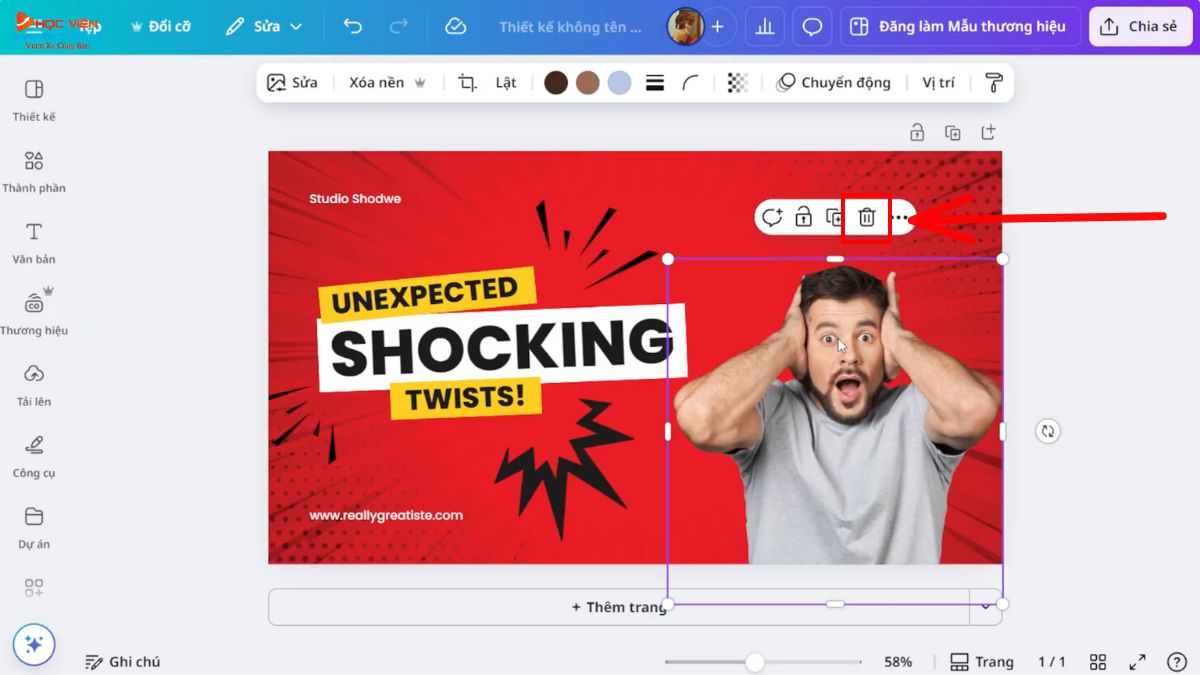The height and width of the screenshot is (675, 1200).
Task: Toggle the Trang page thumbnails view
Action: coord(982,662)
